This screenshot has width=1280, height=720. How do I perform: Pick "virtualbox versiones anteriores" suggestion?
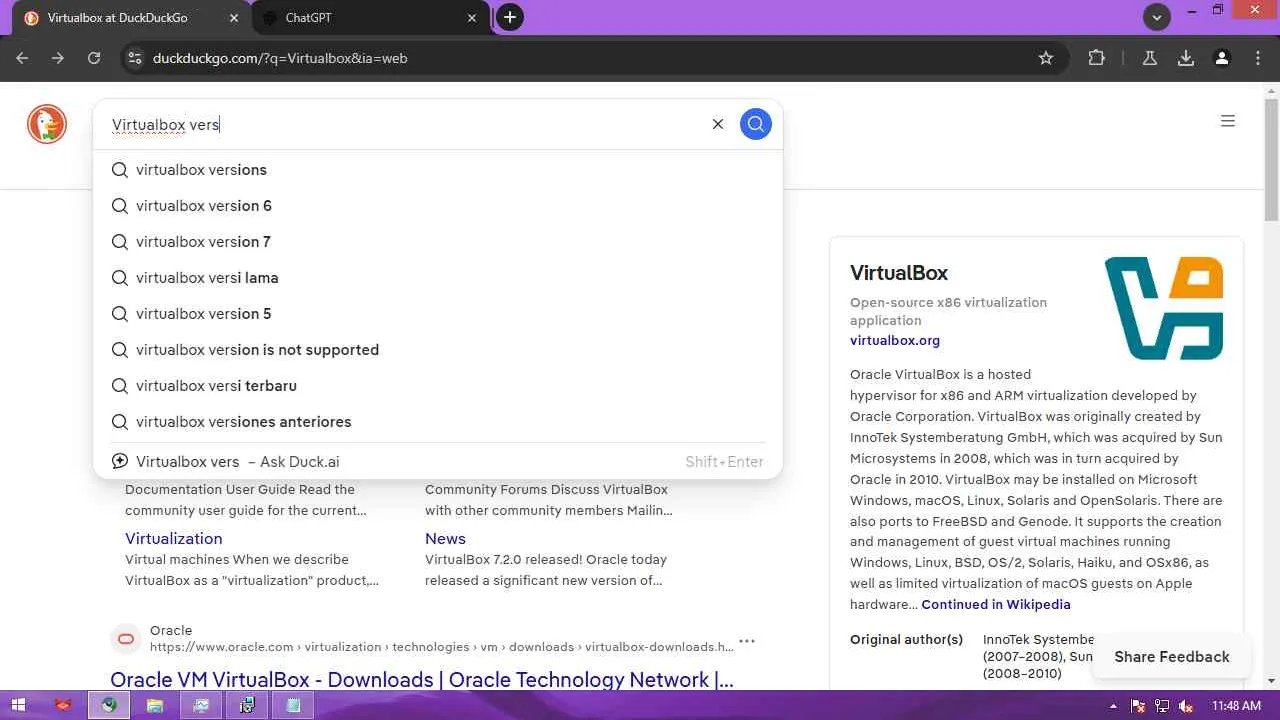pos(438,422)
